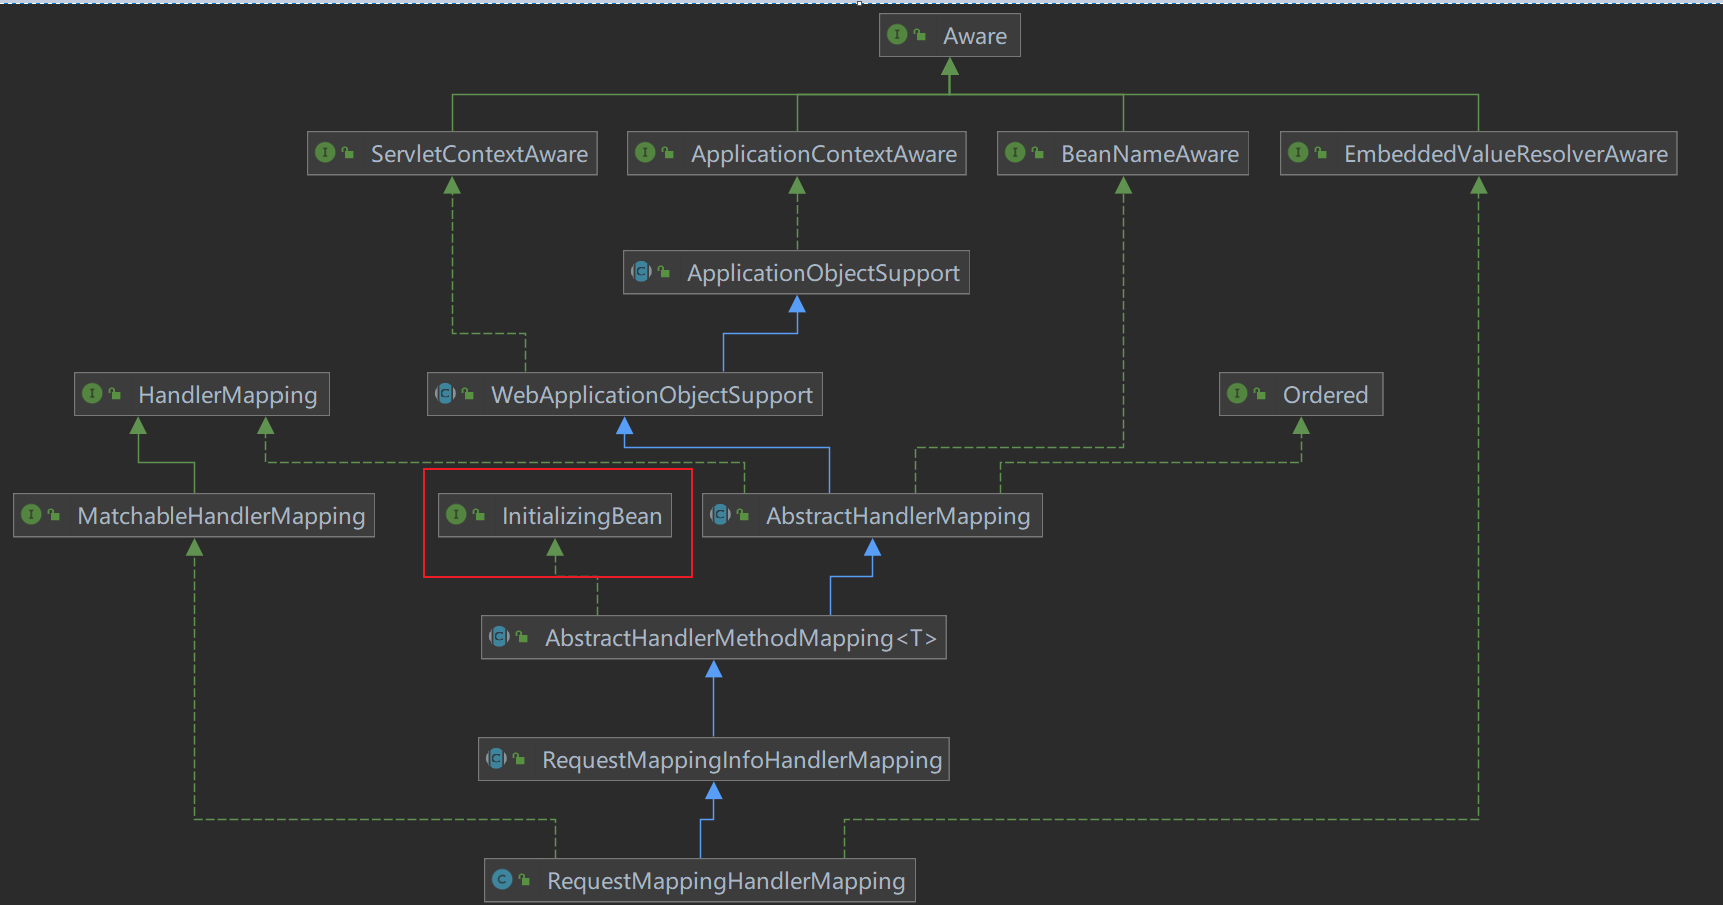Screen dimensions: 1723x905
Task: Click the visibility lock icon on InitializingBean node
Action: [x=479, y=515]
